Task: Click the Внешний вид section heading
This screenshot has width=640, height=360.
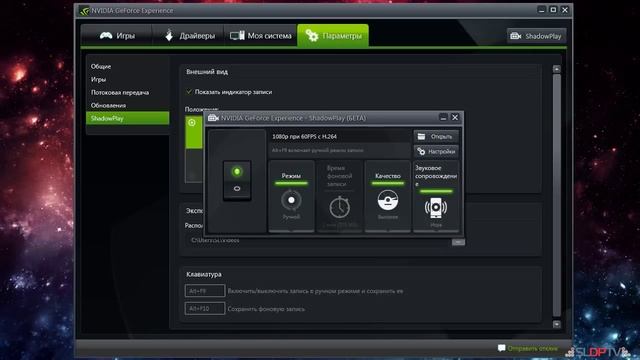Action: click(207, 71)
